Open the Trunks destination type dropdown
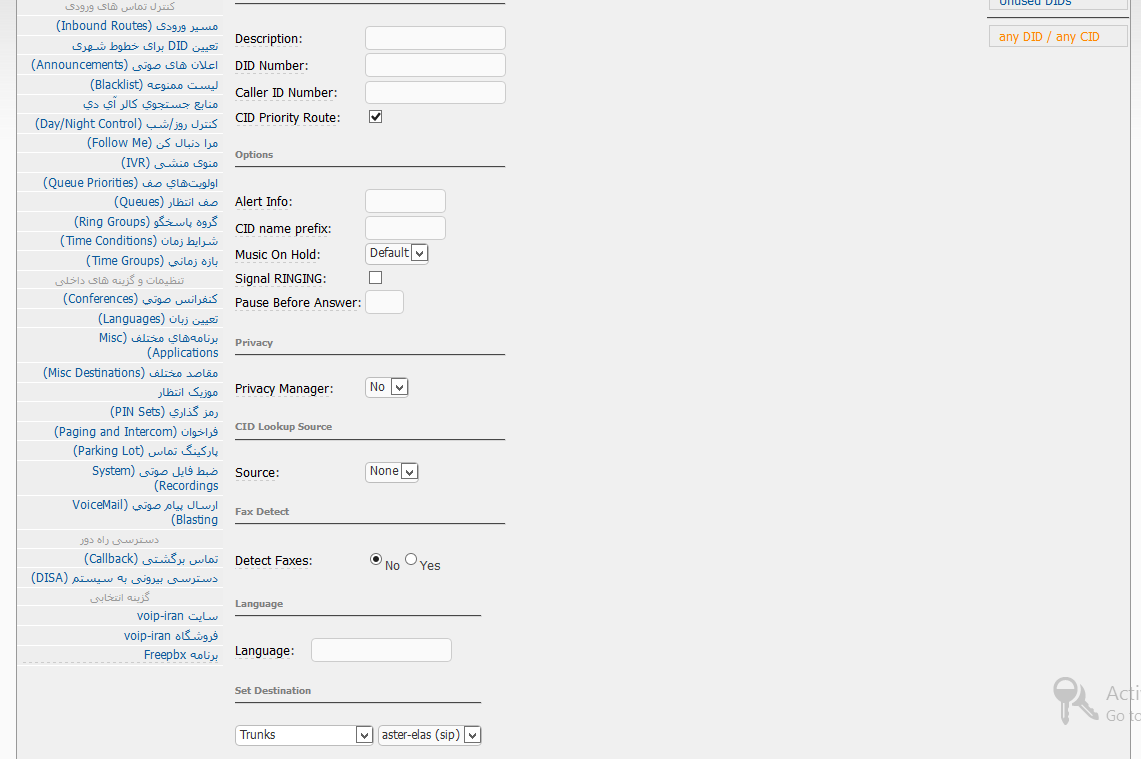This screenshot has height=759, width=1141. [305, 735]
